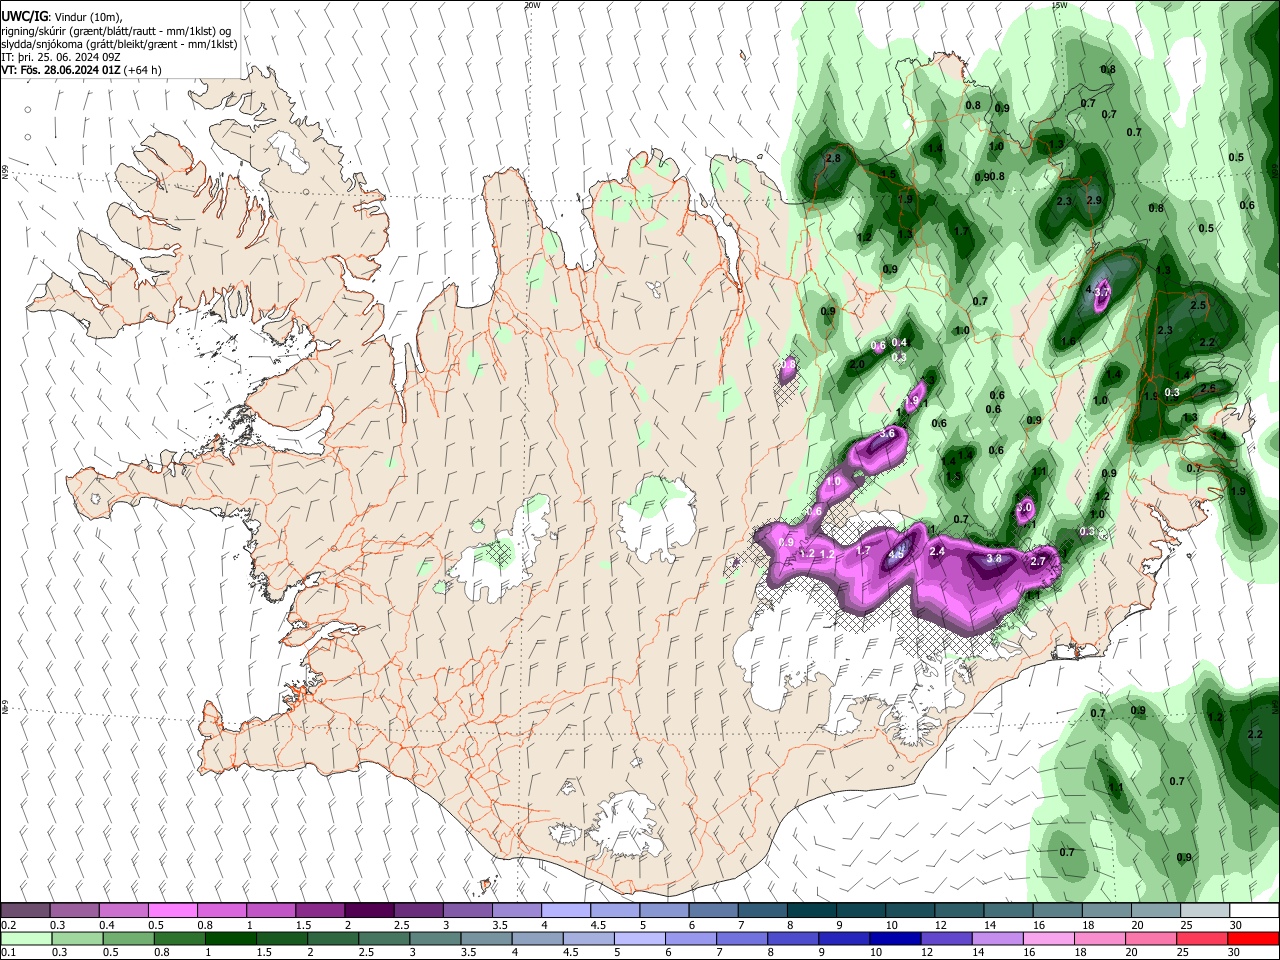Click the white swatch labelled 30 in upper legend
This screenshot has width=1280, height=960.
click(1254, 911)
